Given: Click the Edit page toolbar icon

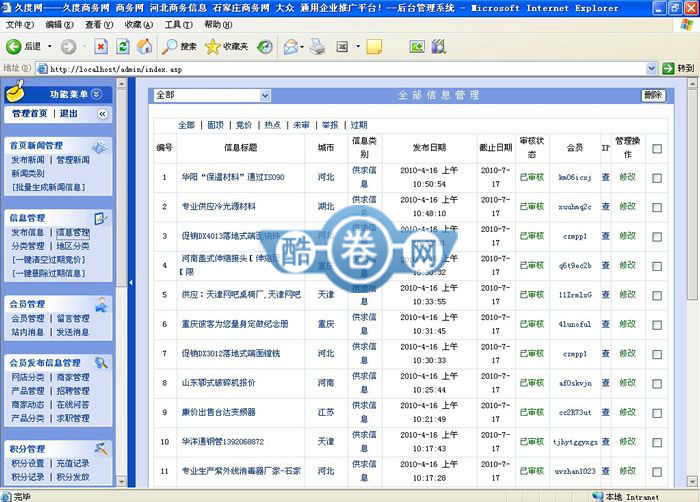Looking at the screenshot, I should coord(342,46).
